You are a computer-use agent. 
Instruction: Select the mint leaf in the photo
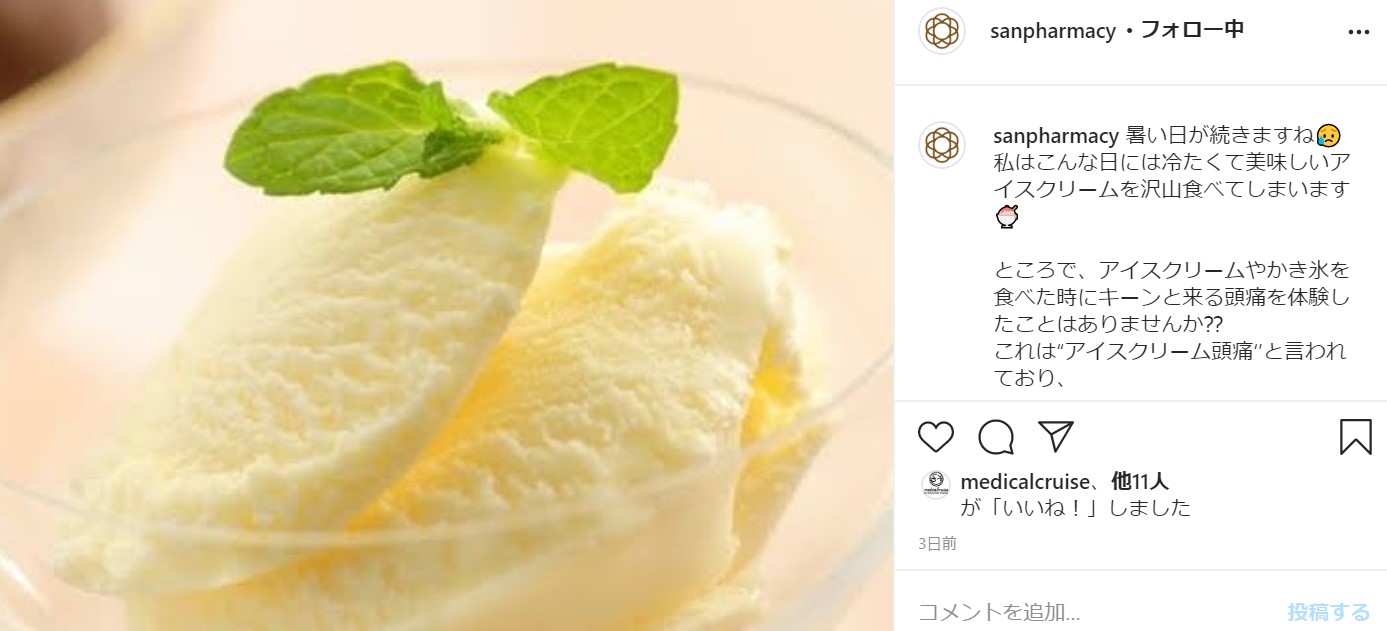(x=450, y=125)
